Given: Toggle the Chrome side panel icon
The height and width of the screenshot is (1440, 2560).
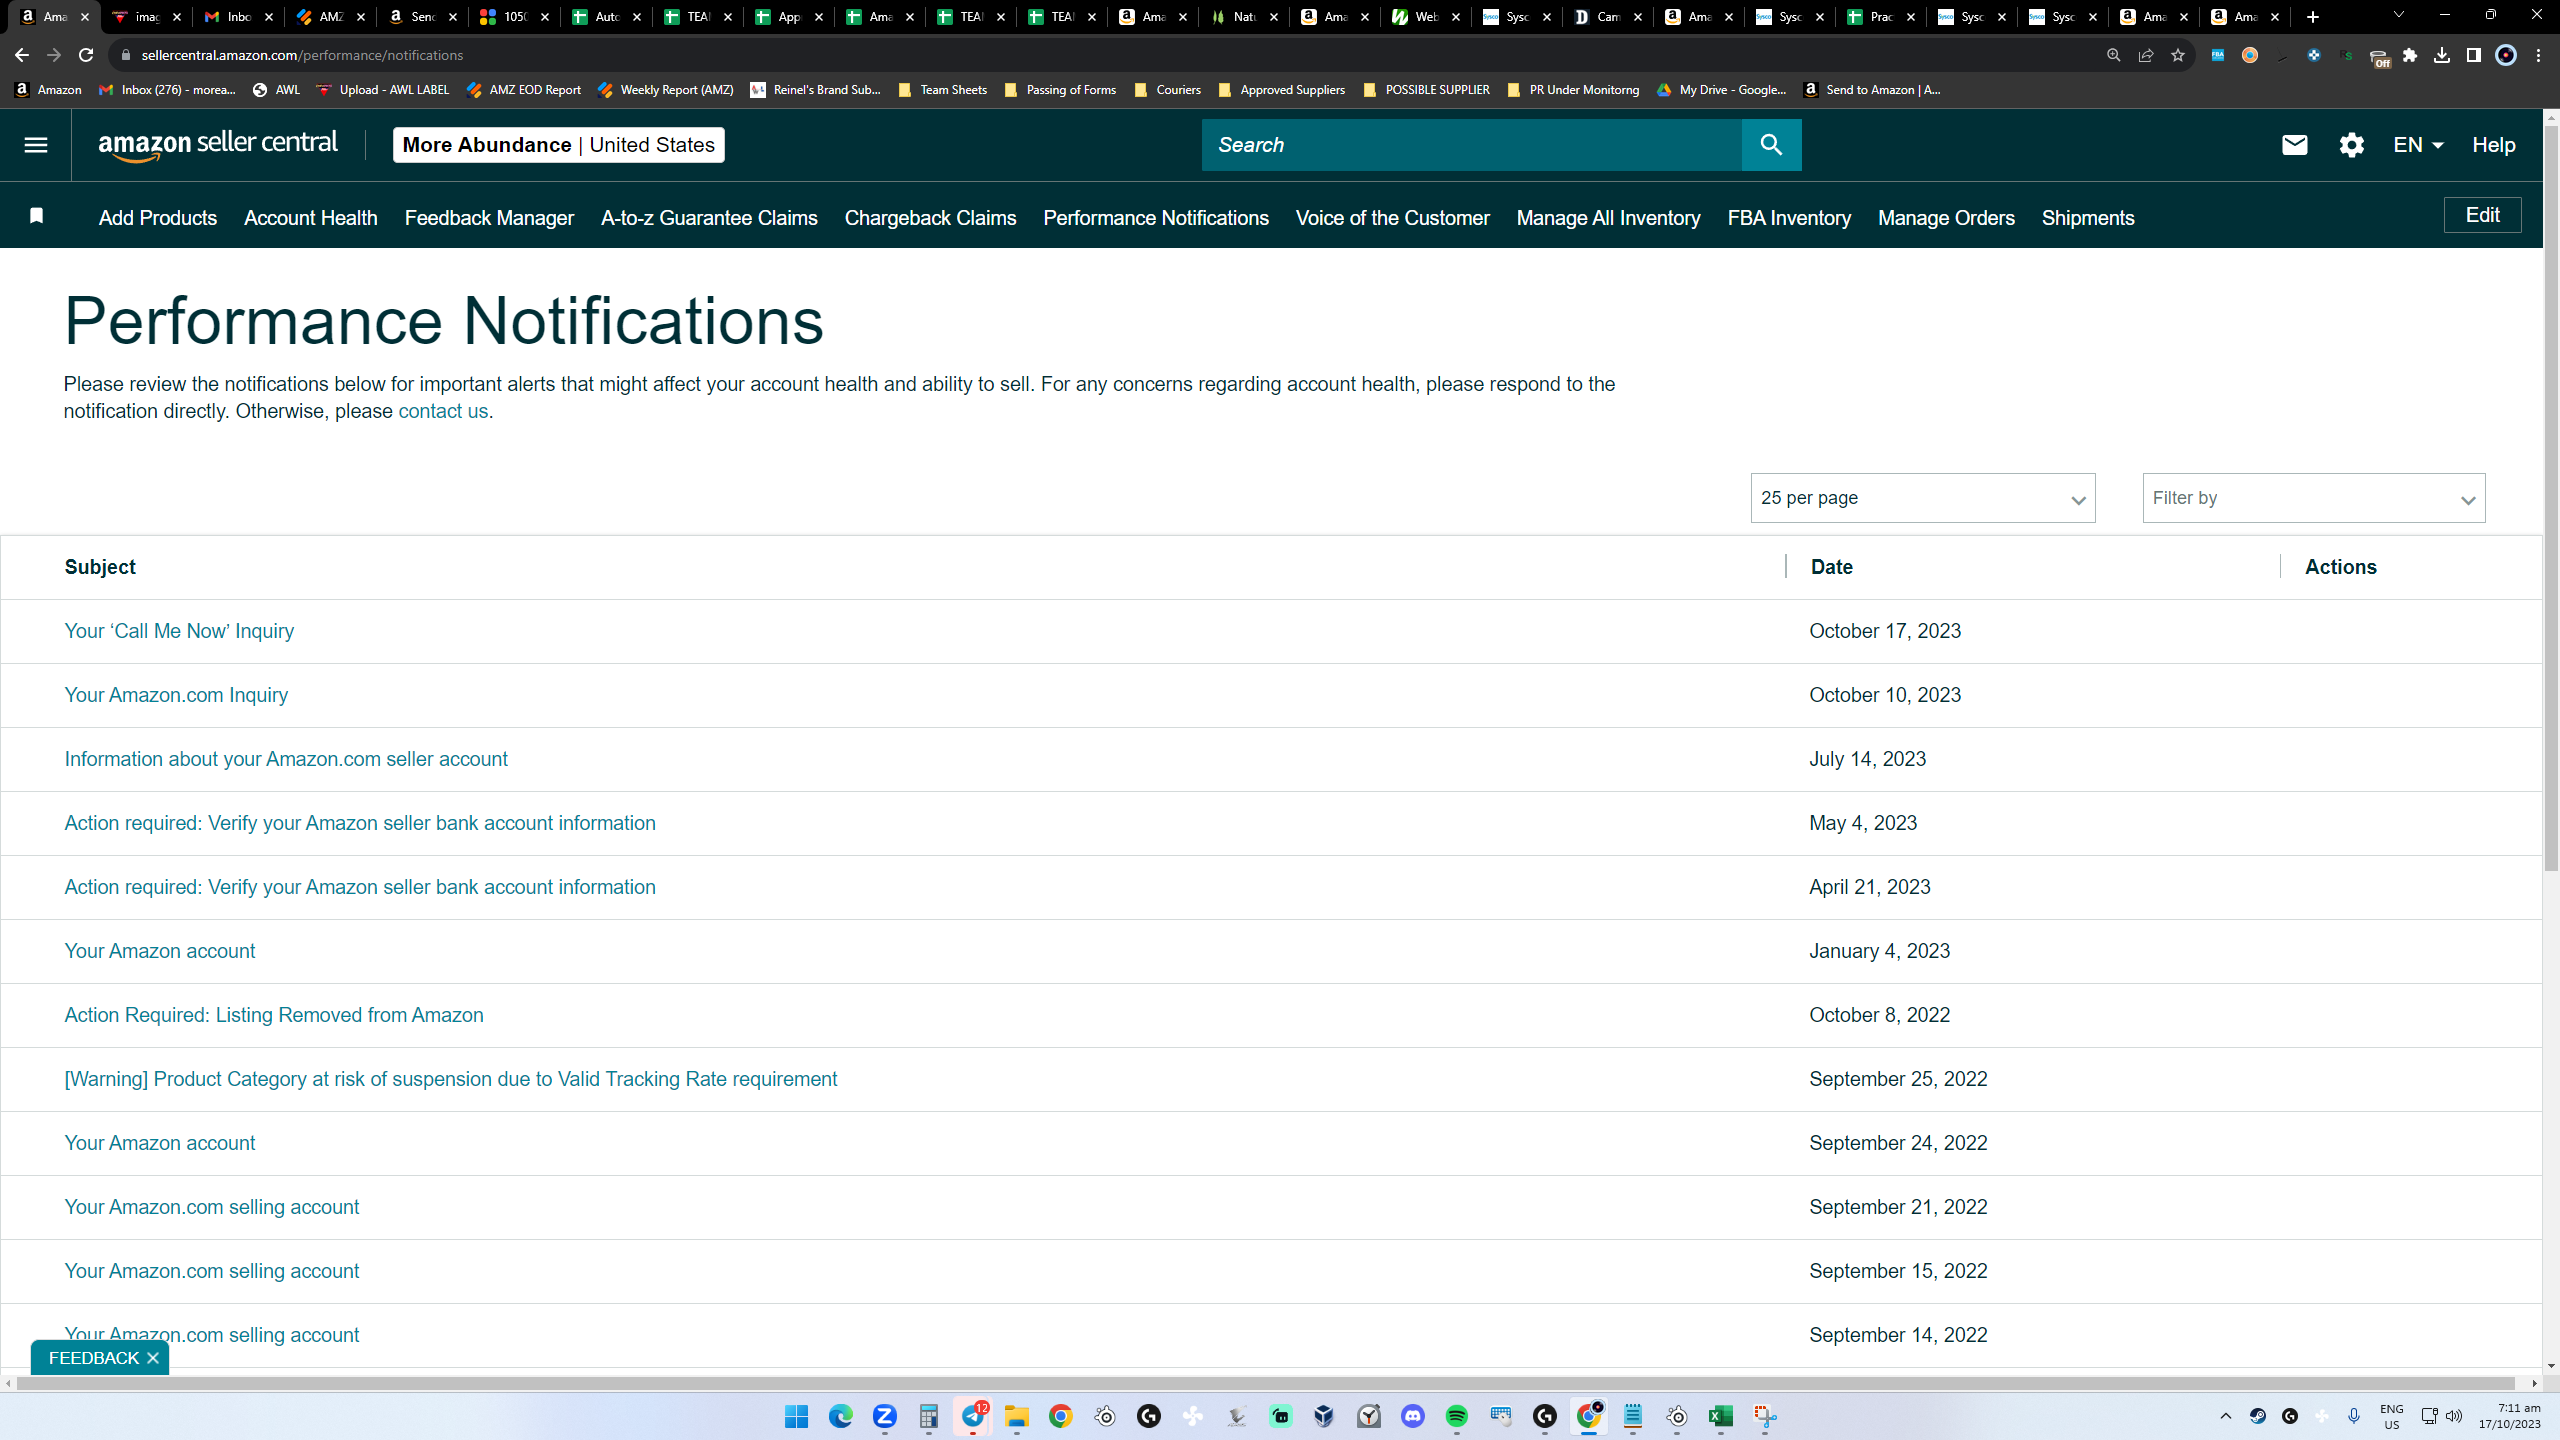Looking at the screenshot, I should point(2474,55).
